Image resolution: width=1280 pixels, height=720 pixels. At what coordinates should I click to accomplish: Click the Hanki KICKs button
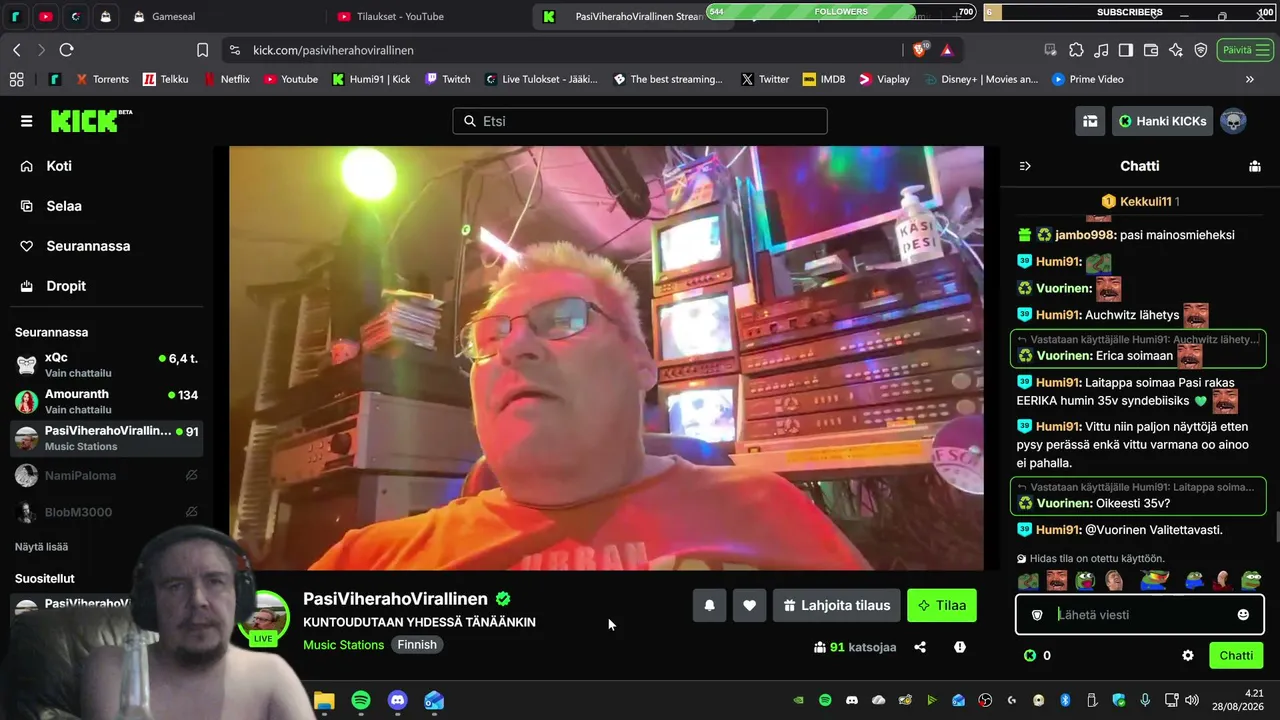[1162, 121]
